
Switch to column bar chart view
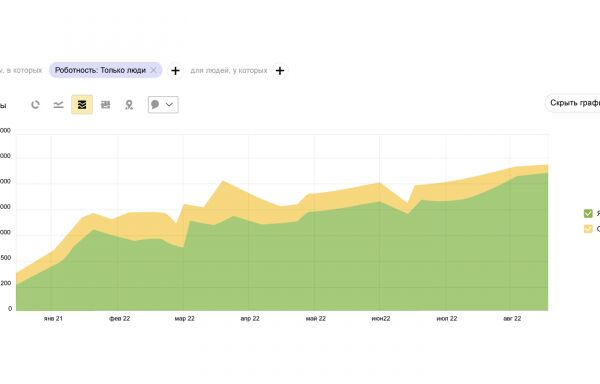(105, 104)
